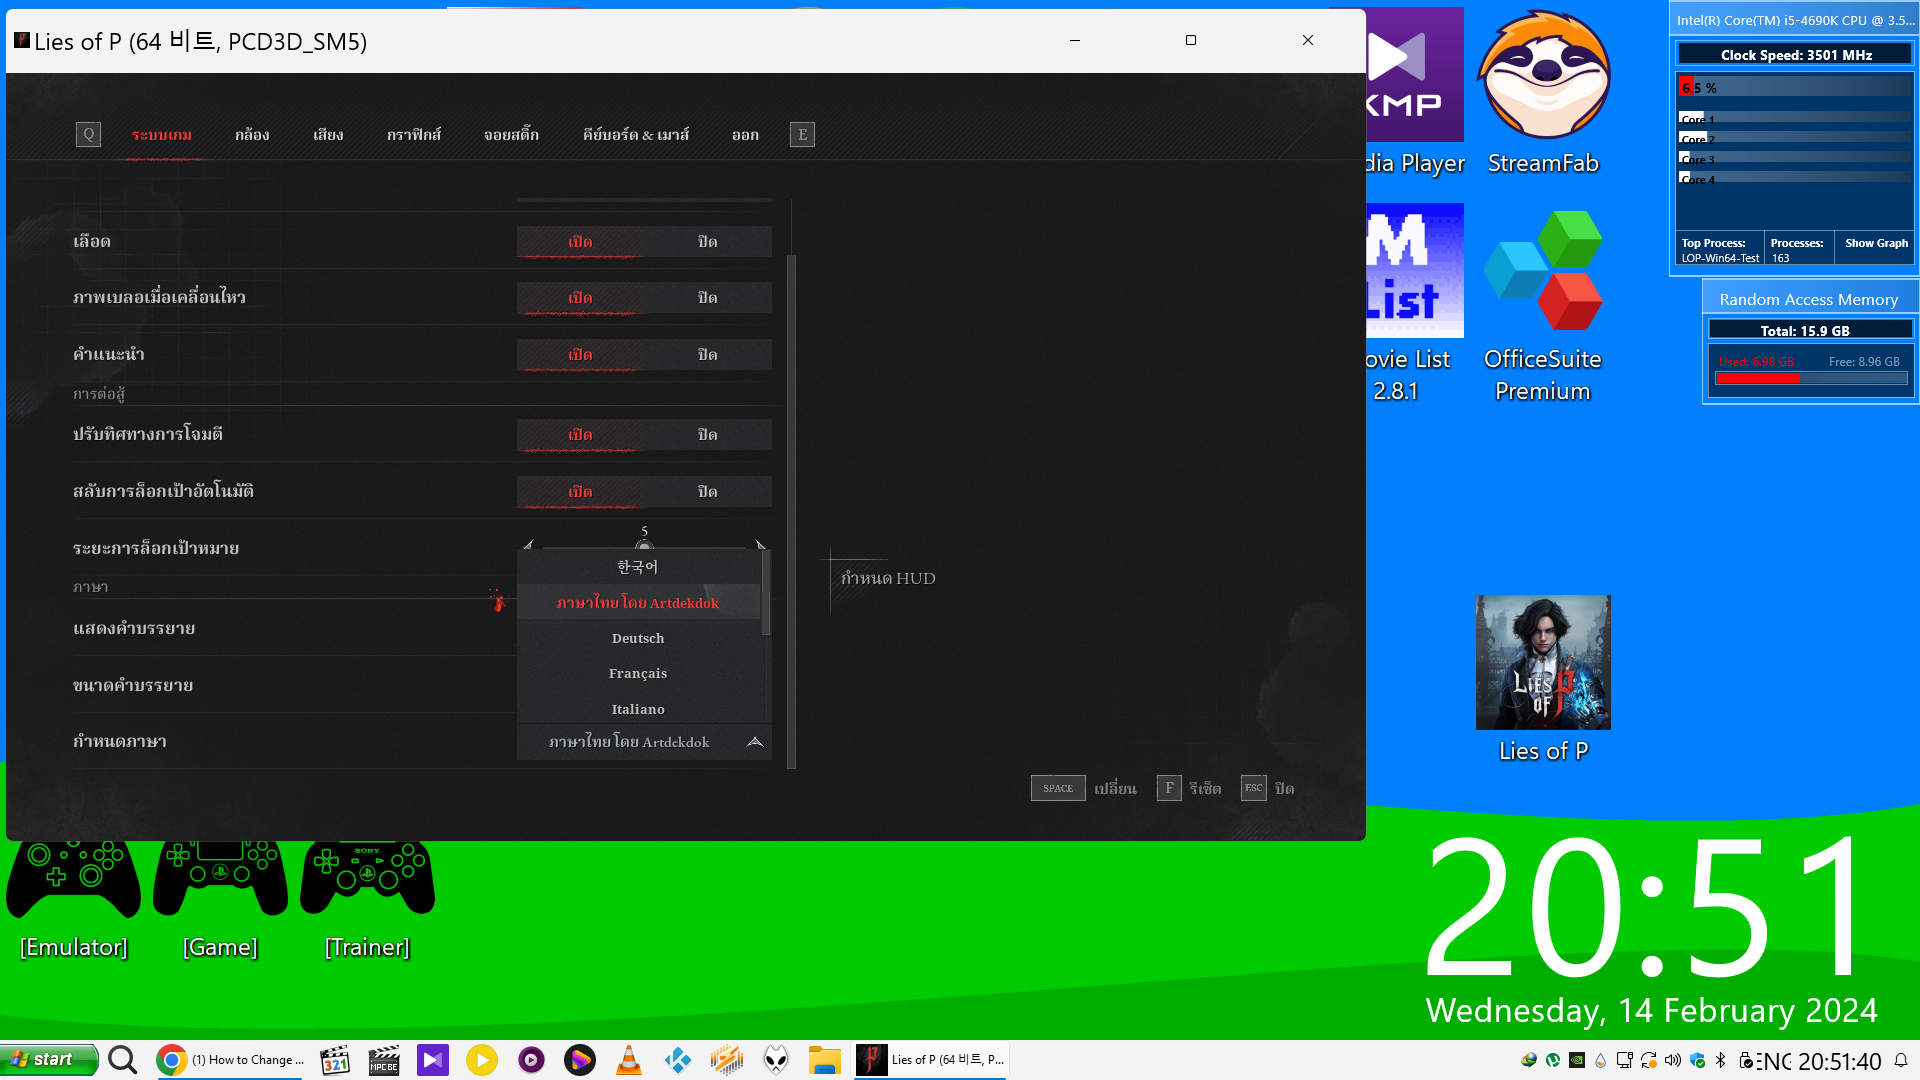
Task: Open the MPC-HC 321 taskbar icon
Action: [335, 1060]
